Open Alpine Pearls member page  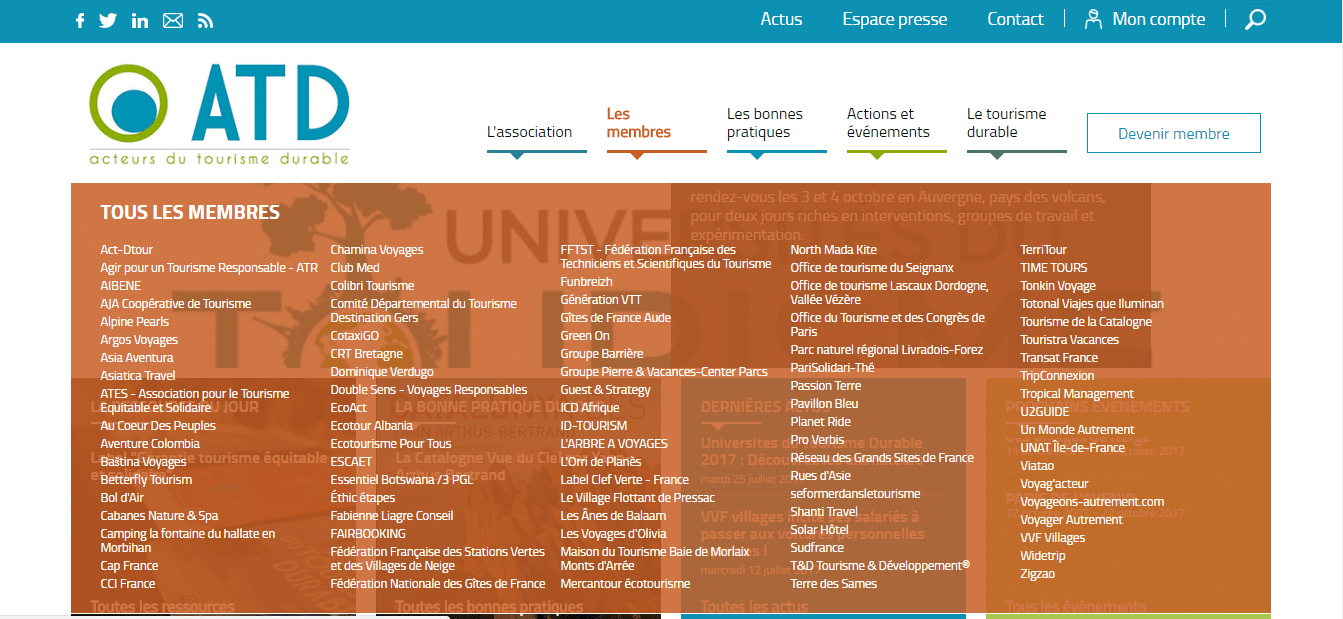point(135,322)
